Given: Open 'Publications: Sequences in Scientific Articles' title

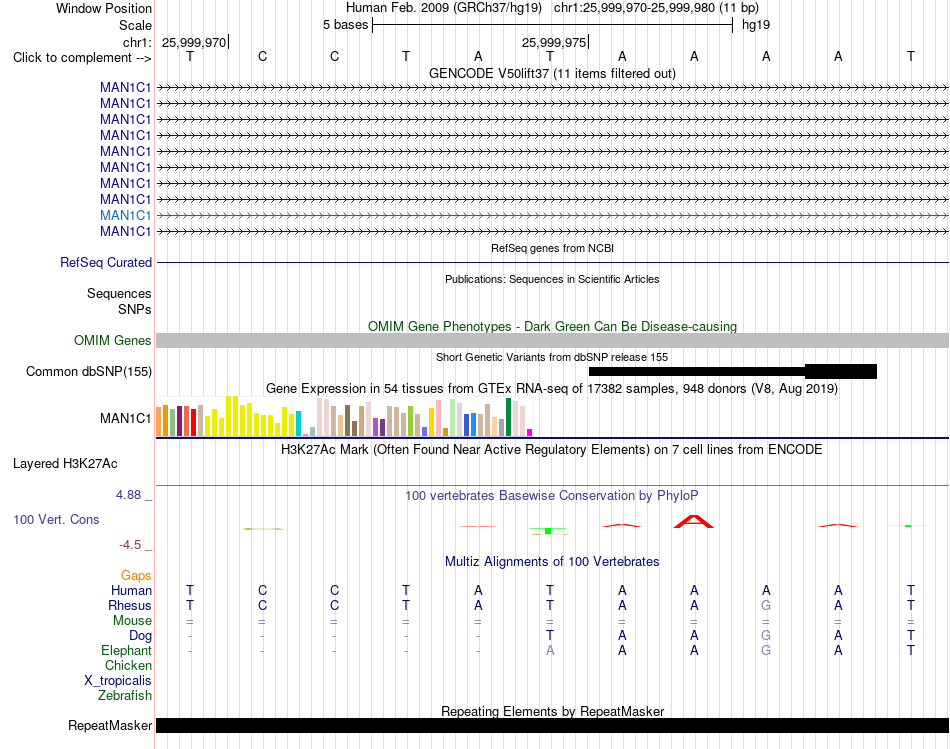Looking at the screenshot, I should pos(552,279).
